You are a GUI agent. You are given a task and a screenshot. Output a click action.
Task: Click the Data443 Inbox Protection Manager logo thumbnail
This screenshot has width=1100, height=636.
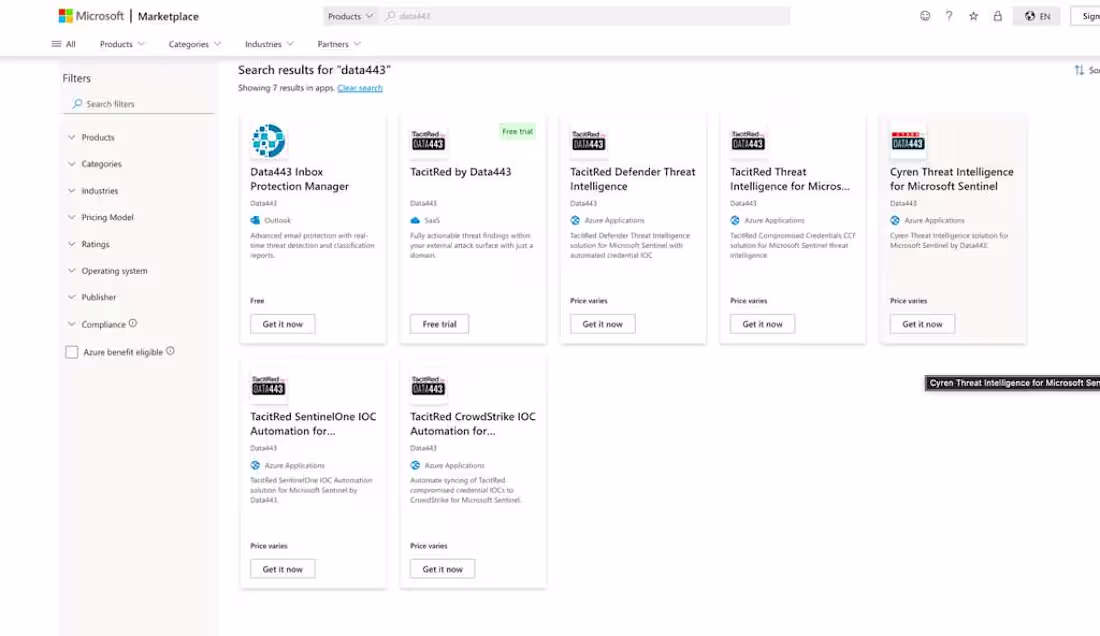267,140
